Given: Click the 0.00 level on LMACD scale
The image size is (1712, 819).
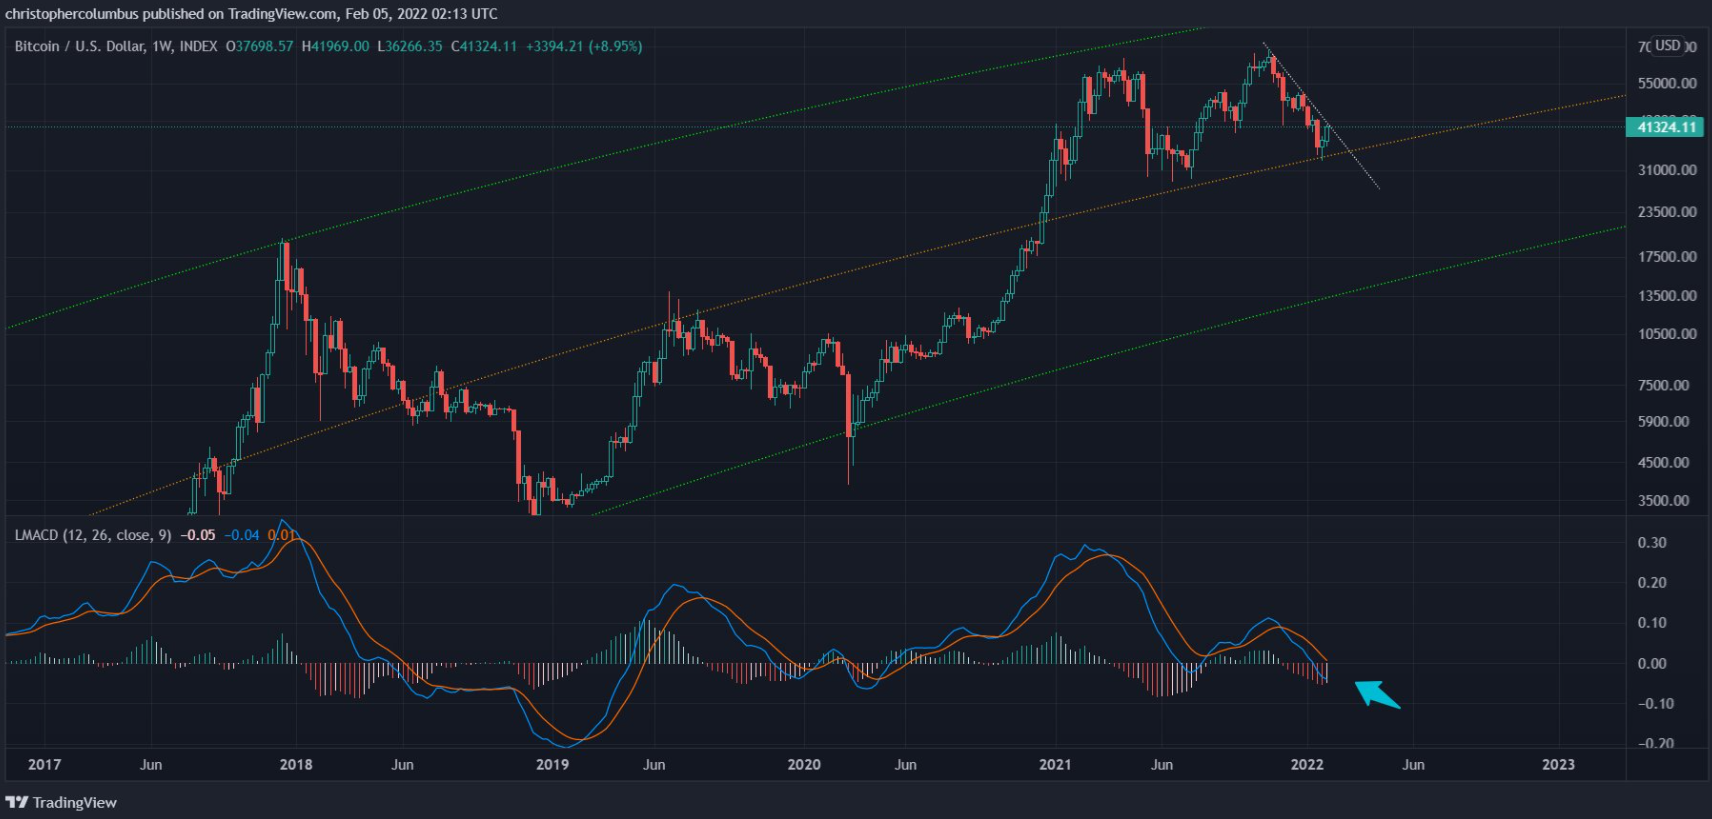Looking at the screenshot, I should pos(1652,663).
